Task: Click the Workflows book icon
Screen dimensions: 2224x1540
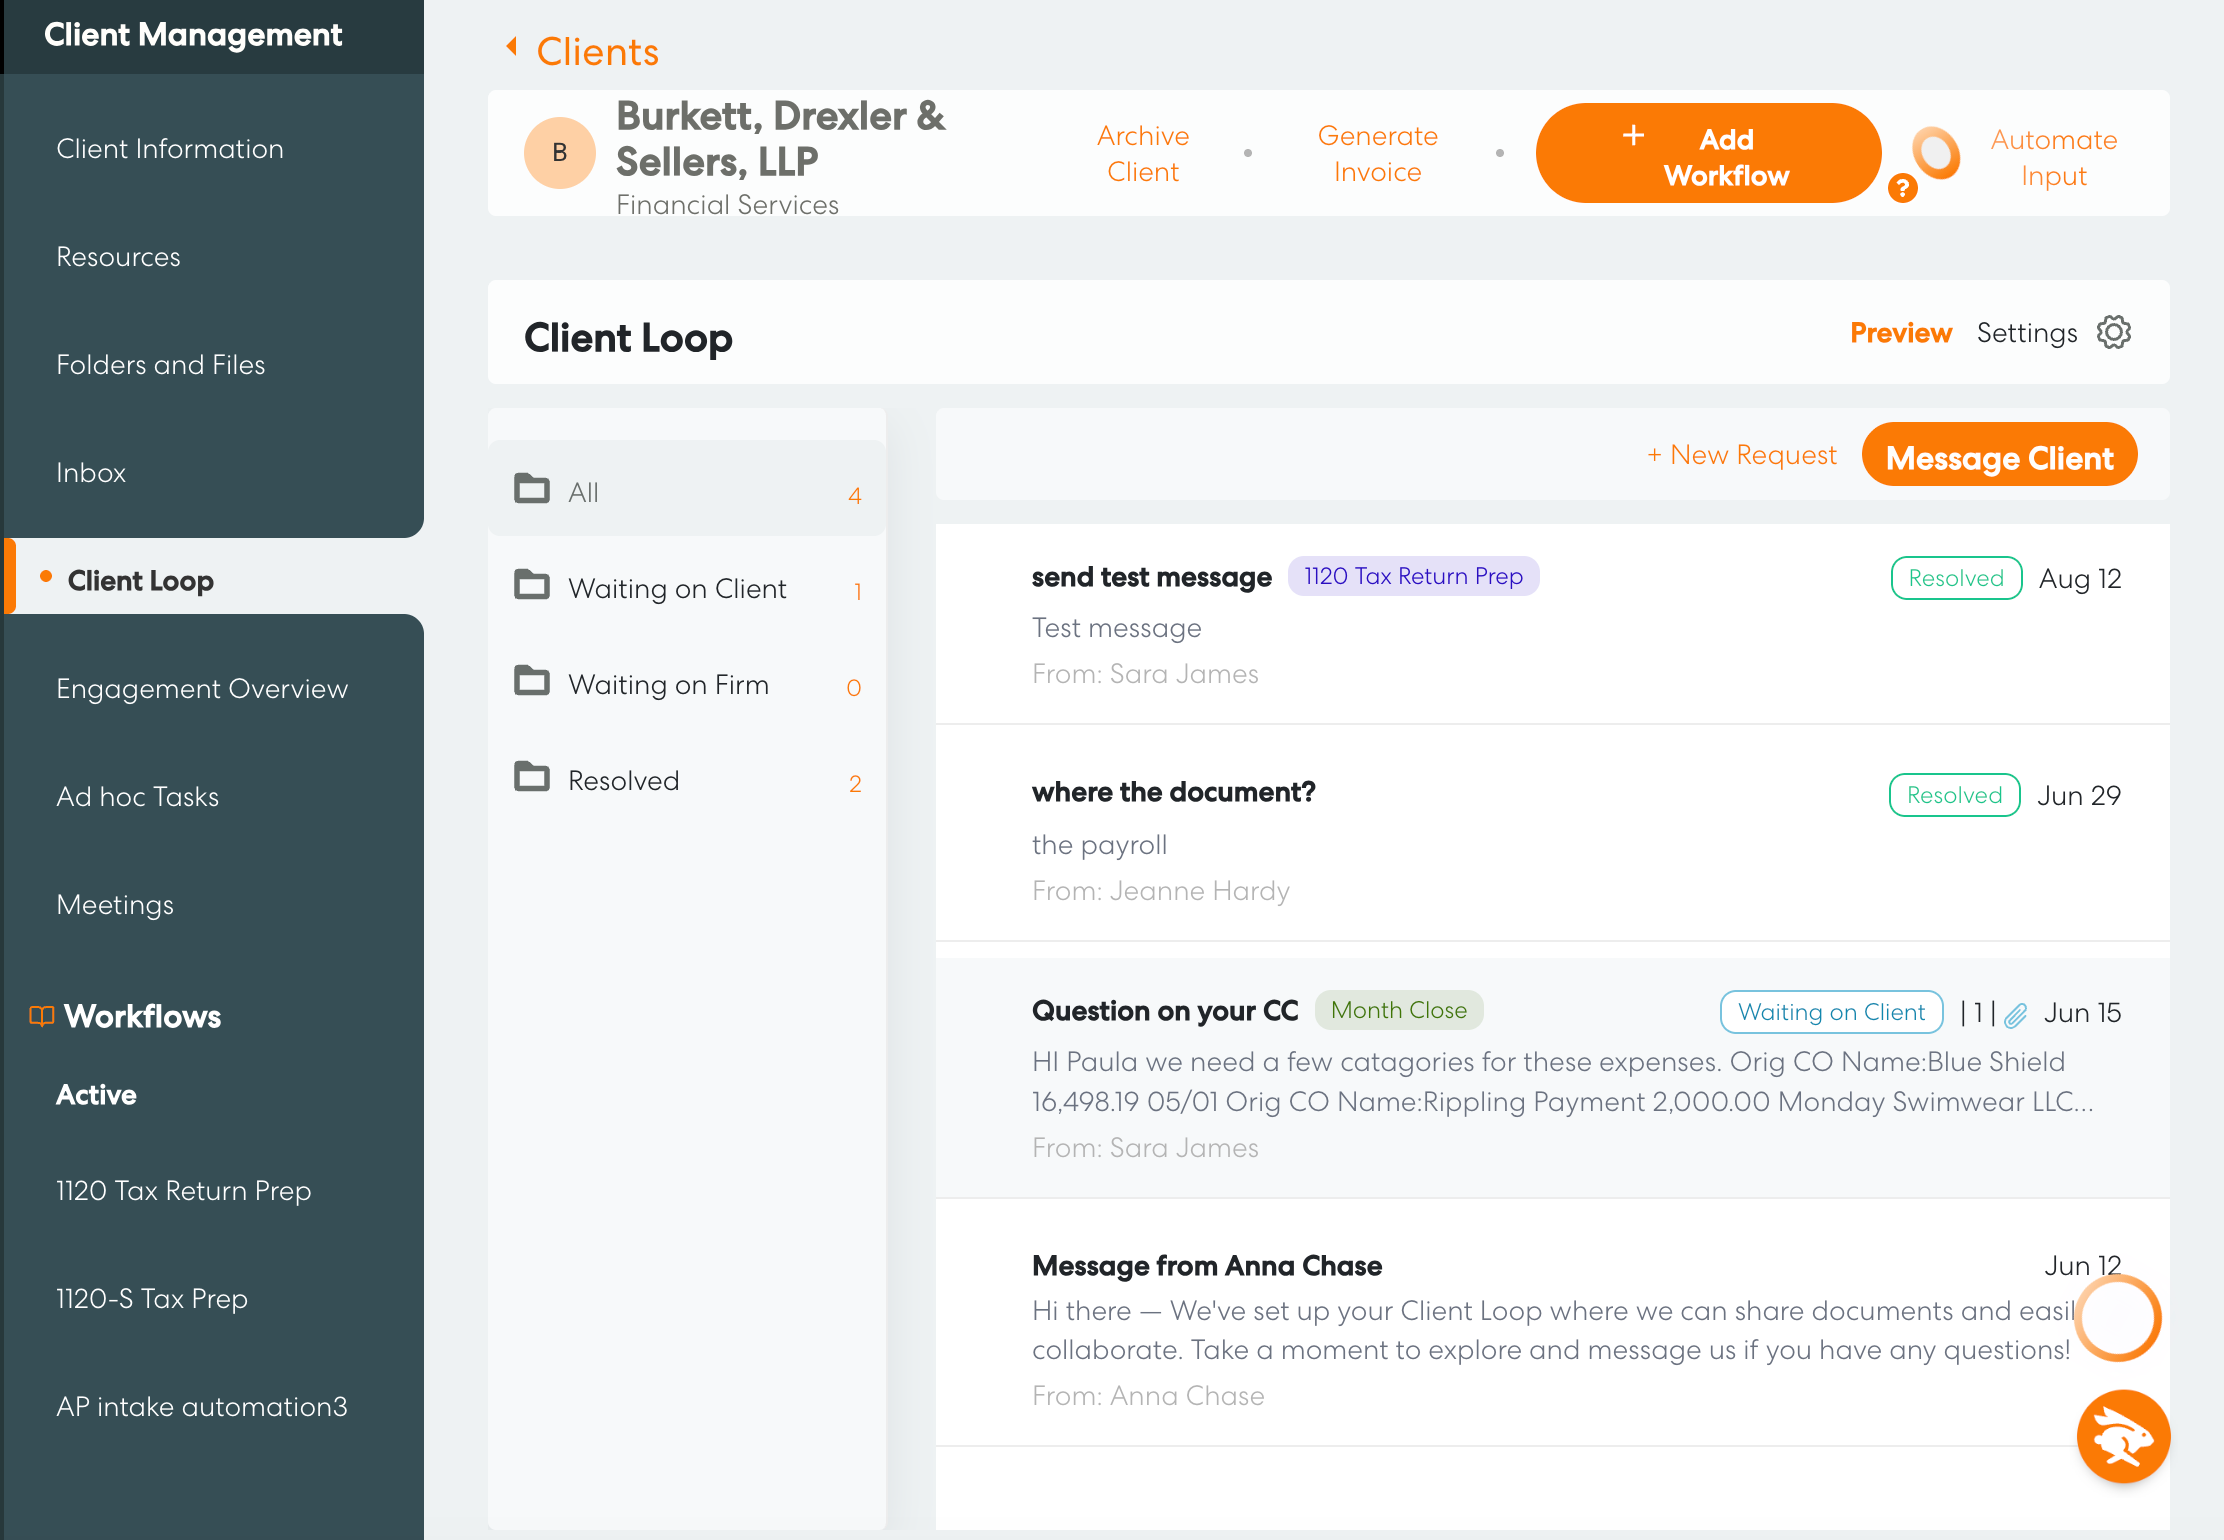Action: (41, 1017)
